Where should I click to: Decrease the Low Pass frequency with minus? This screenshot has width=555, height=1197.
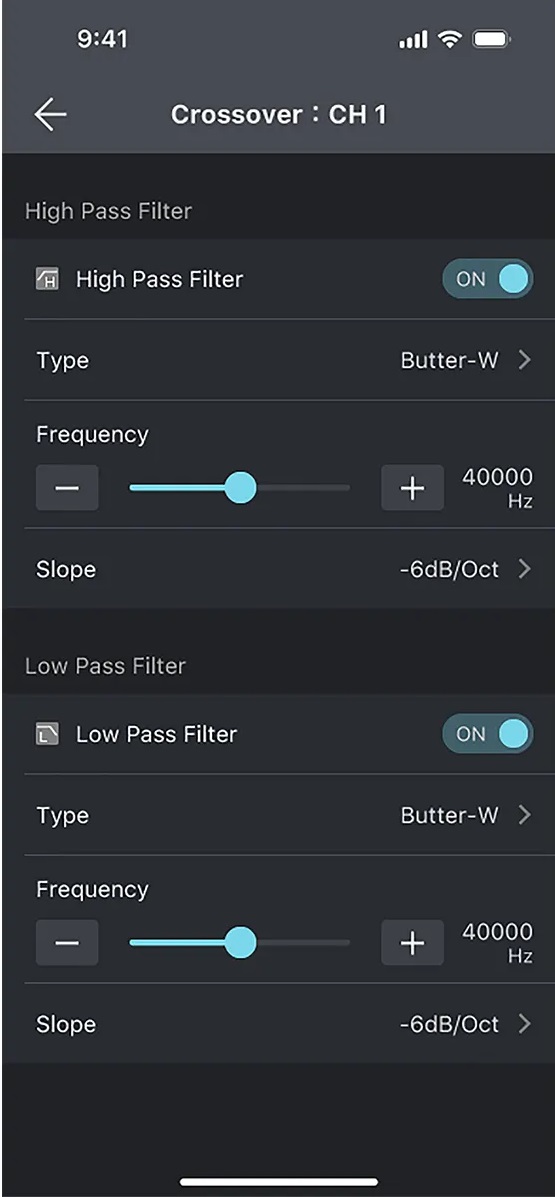click(x=67, y=942)
